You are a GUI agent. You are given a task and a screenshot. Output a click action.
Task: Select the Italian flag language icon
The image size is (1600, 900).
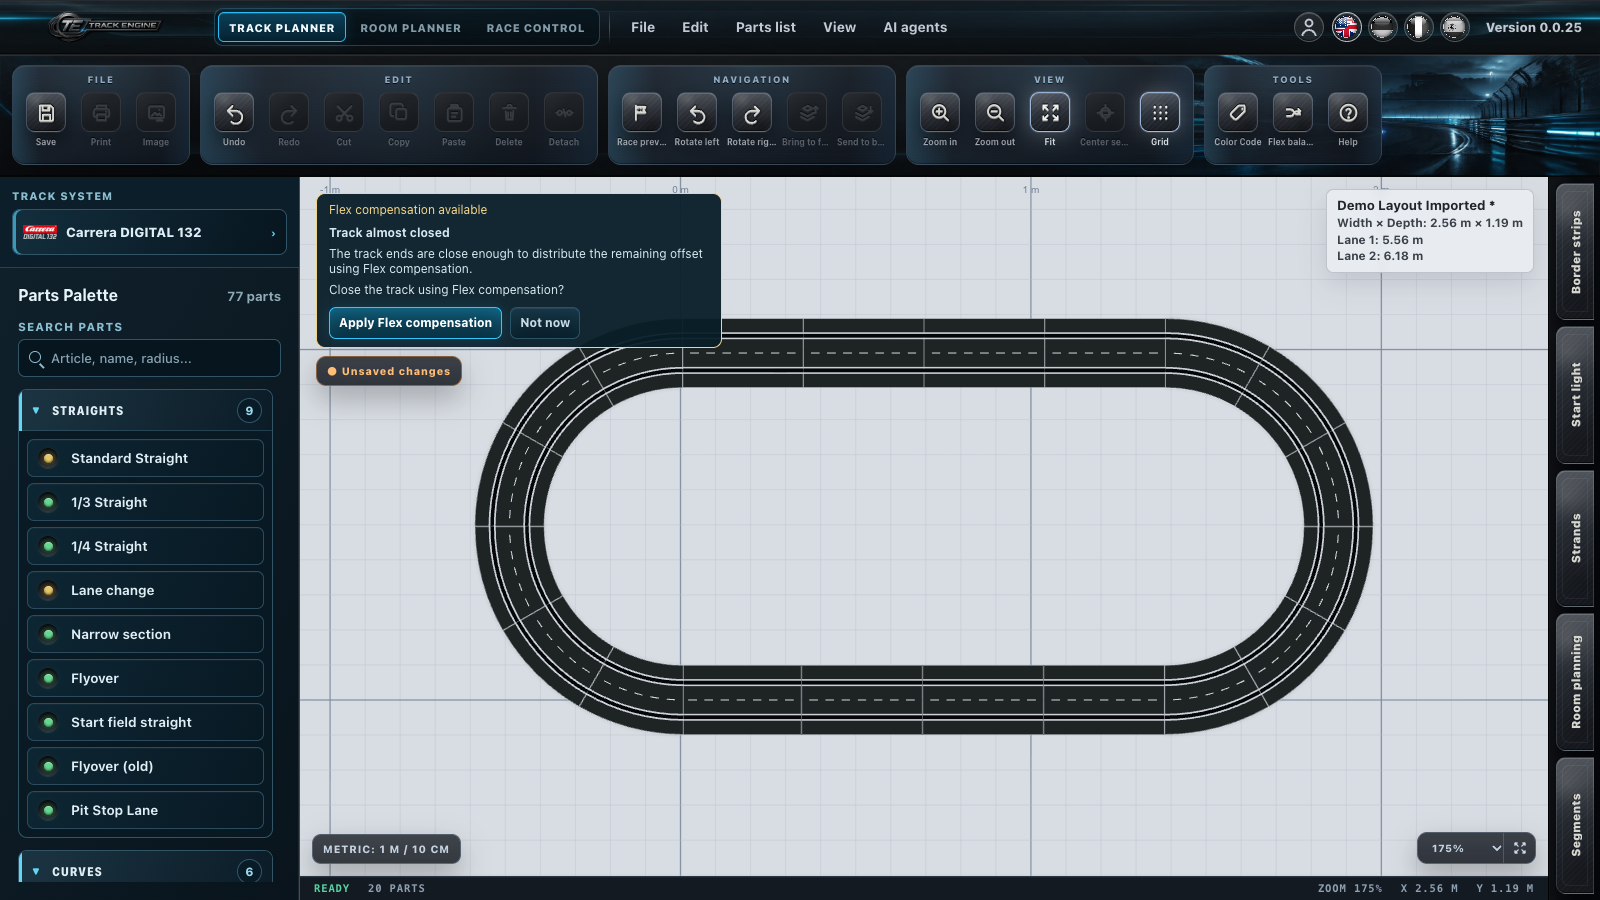1418,27
